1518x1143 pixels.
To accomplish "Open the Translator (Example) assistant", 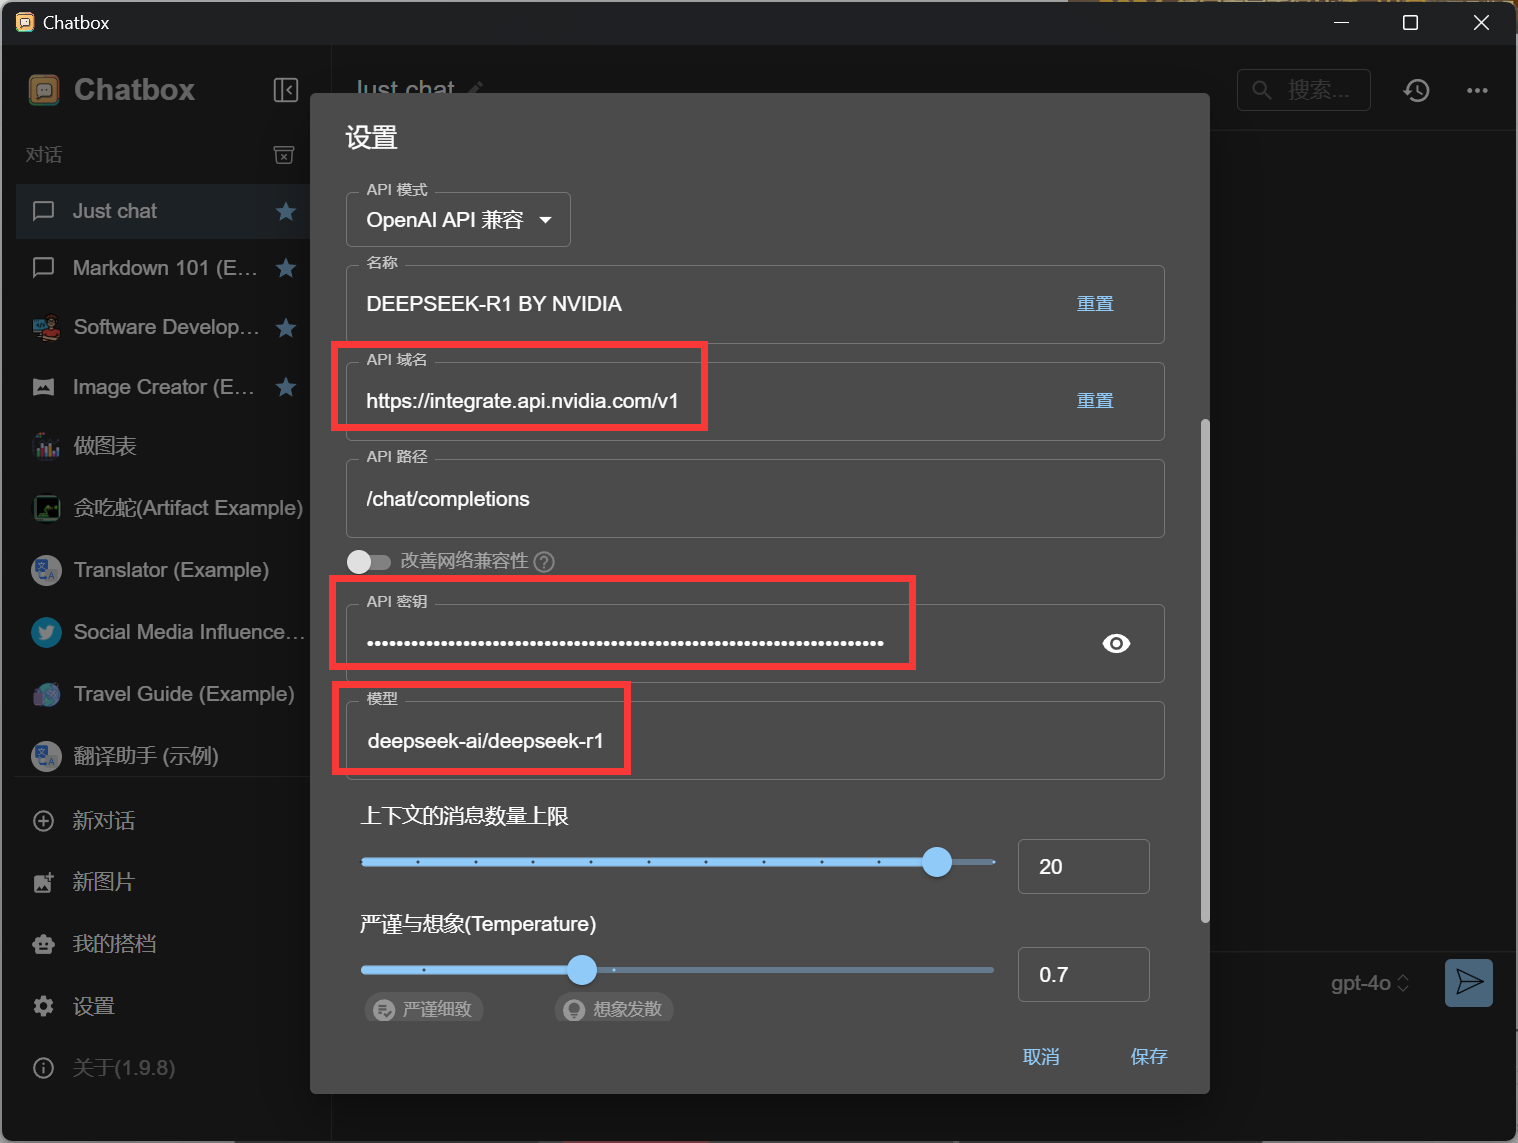I will [170, 570].
